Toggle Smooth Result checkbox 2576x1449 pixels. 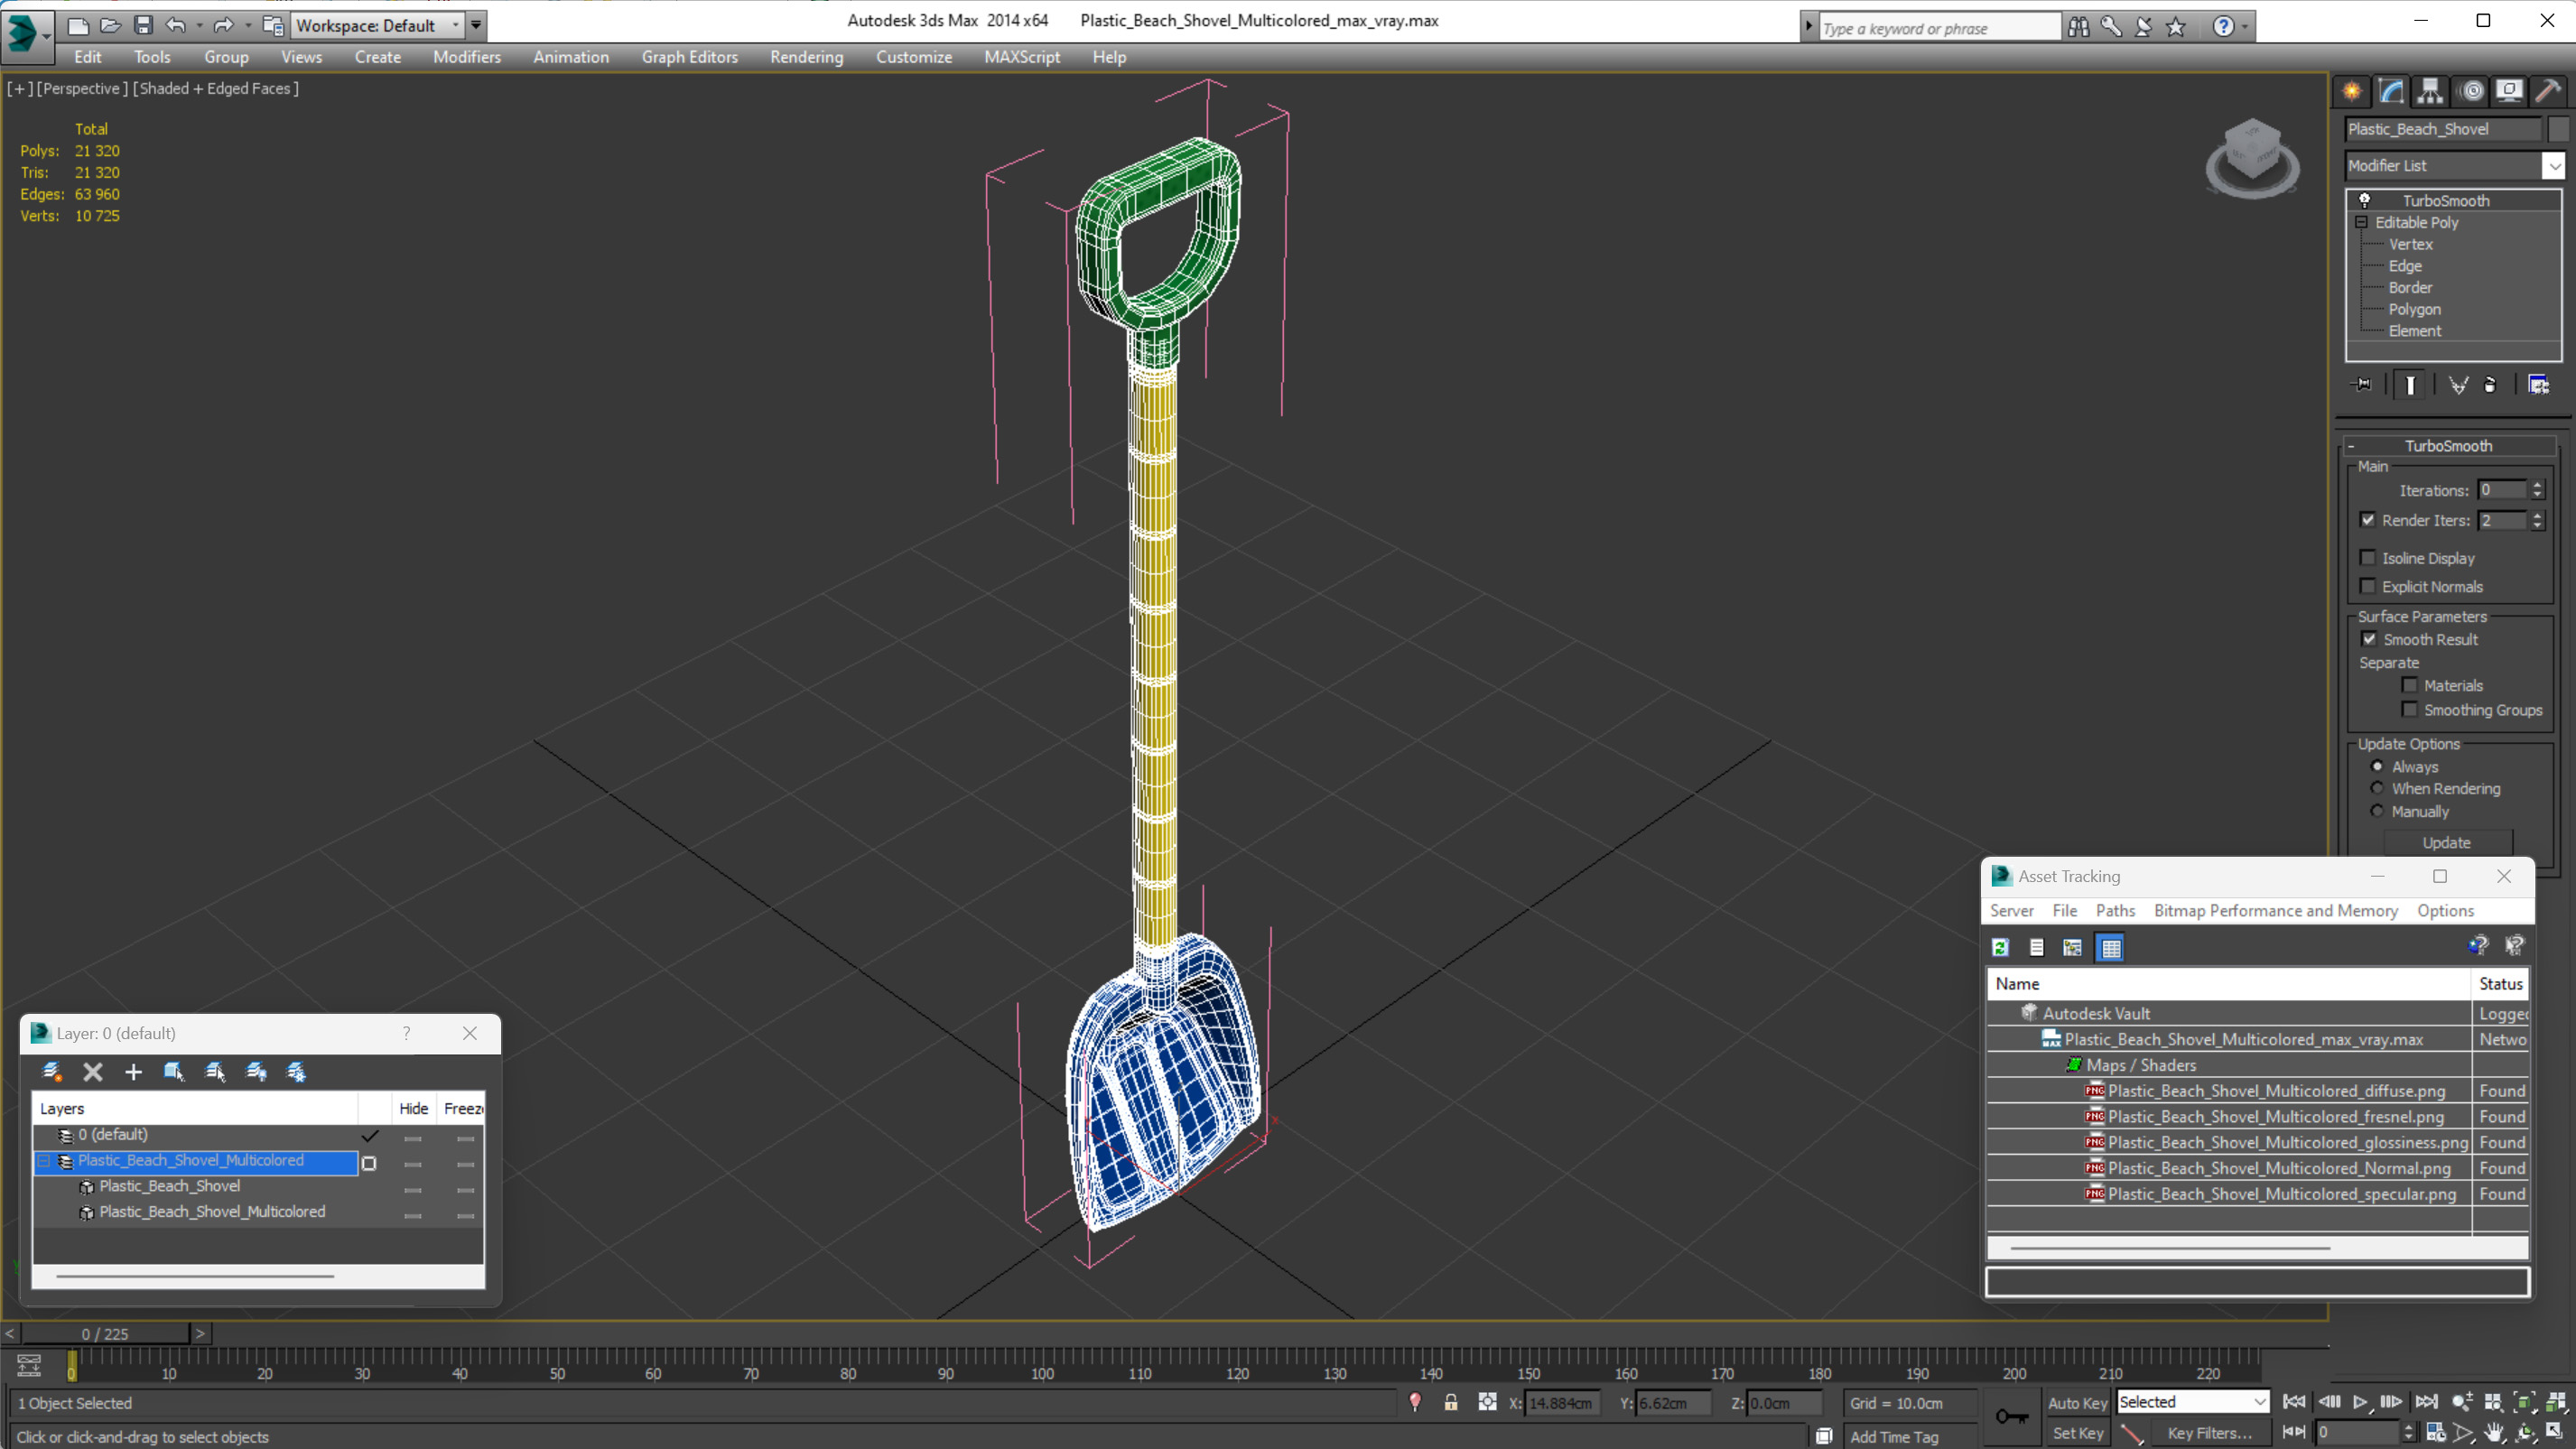click(x=2369, y=639)
